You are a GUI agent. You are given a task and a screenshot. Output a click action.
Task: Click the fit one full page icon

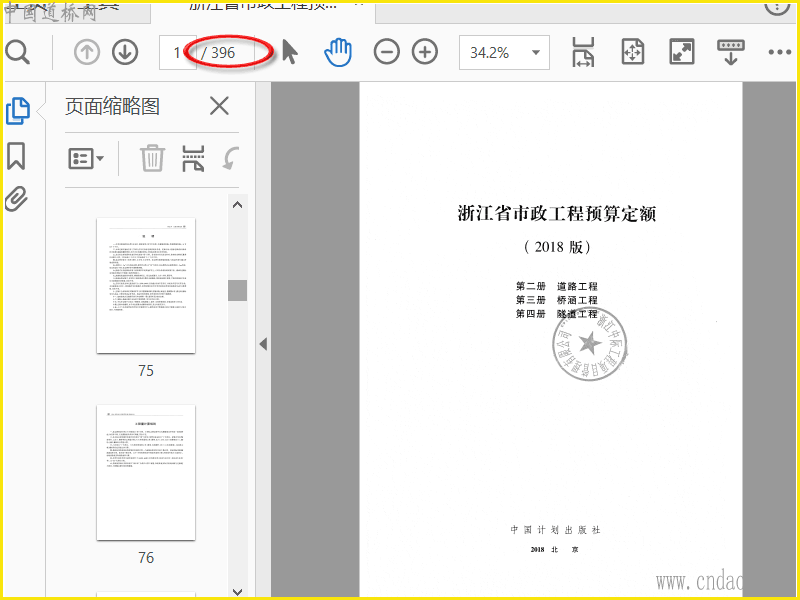click(633, 52)
